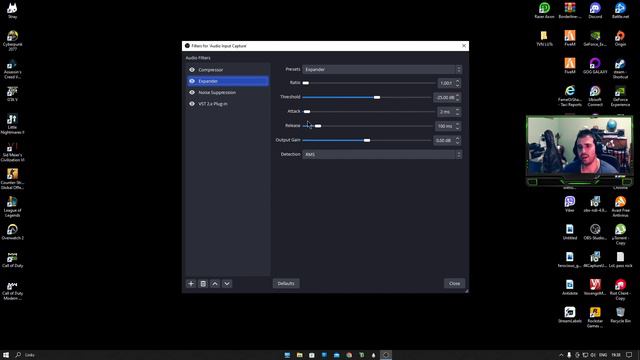Open the Recycle Bin
This screenshot has width=640, height=360.
[620, 315]
